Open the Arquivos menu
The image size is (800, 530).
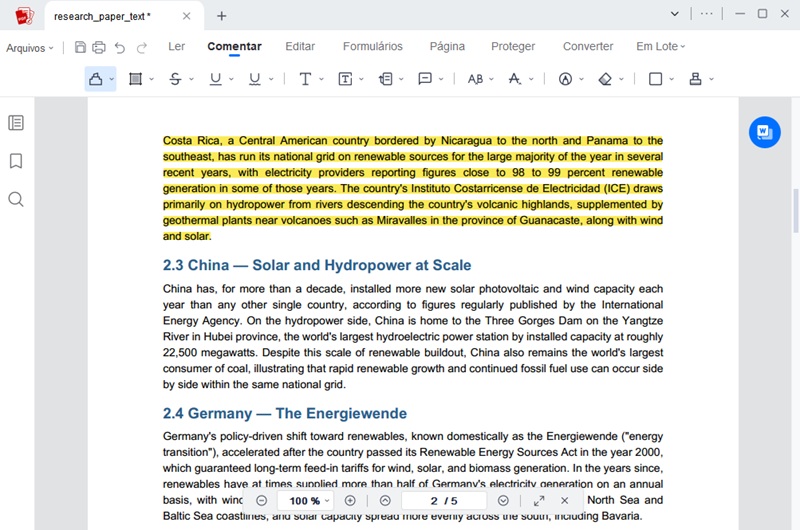tap(30, 48)
